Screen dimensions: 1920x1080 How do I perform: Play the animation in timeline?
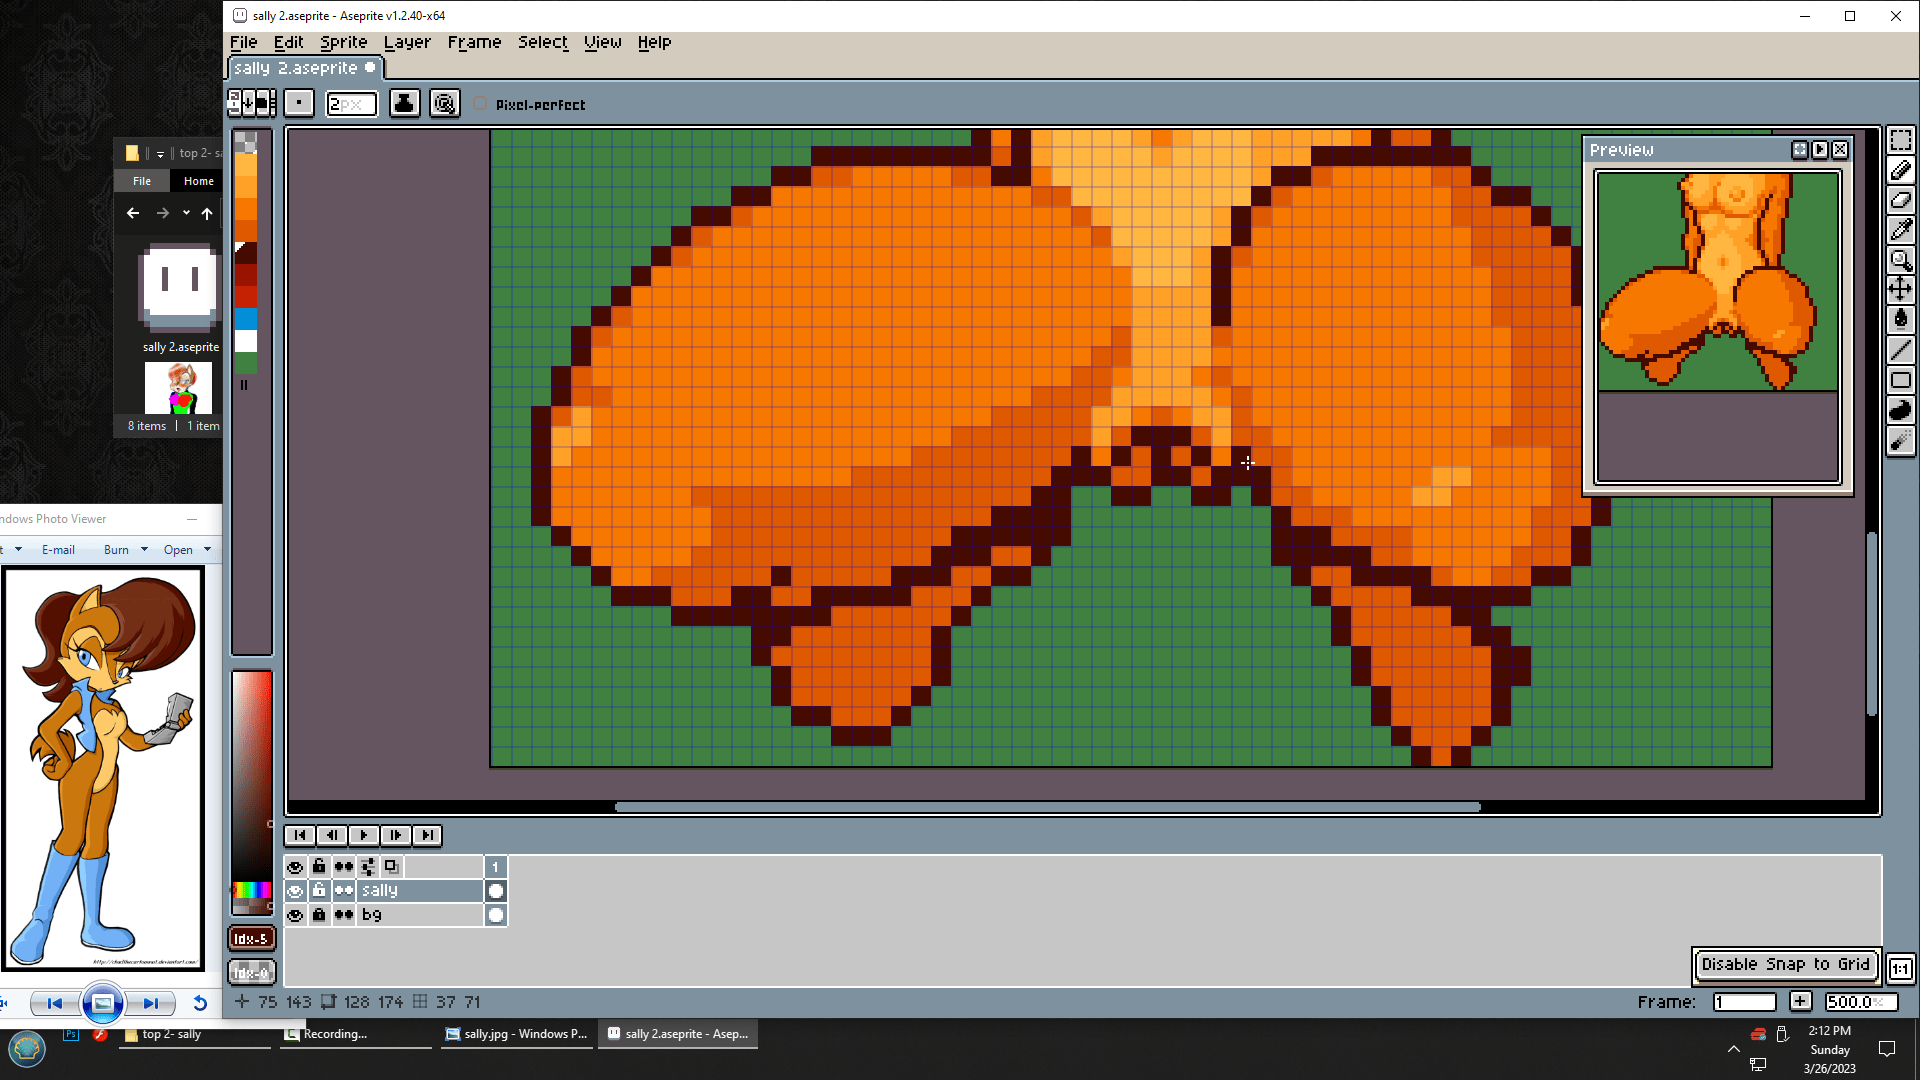click(363, 835)
